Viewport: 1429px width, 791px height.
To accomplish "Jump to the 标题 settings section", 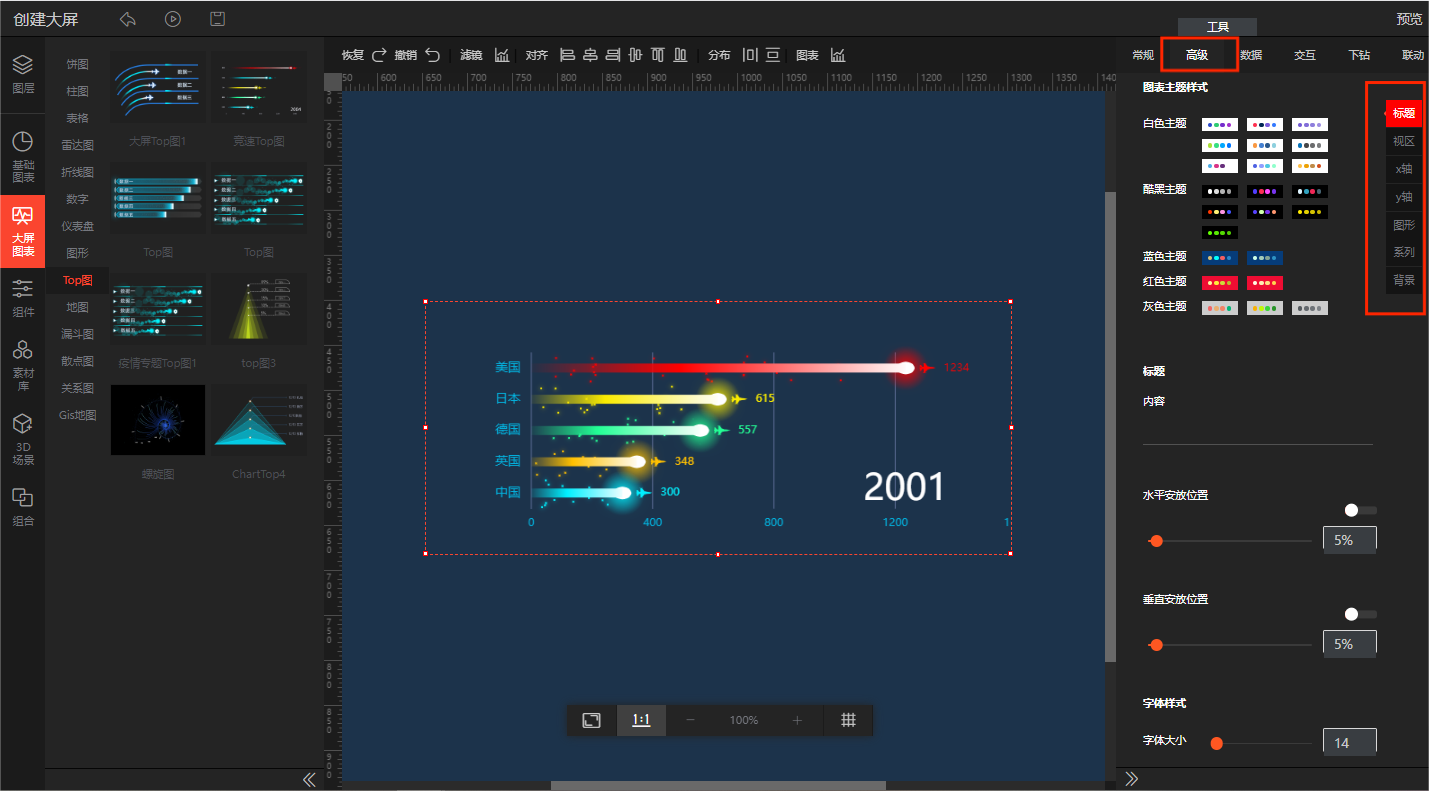I will coord(1404,113).
